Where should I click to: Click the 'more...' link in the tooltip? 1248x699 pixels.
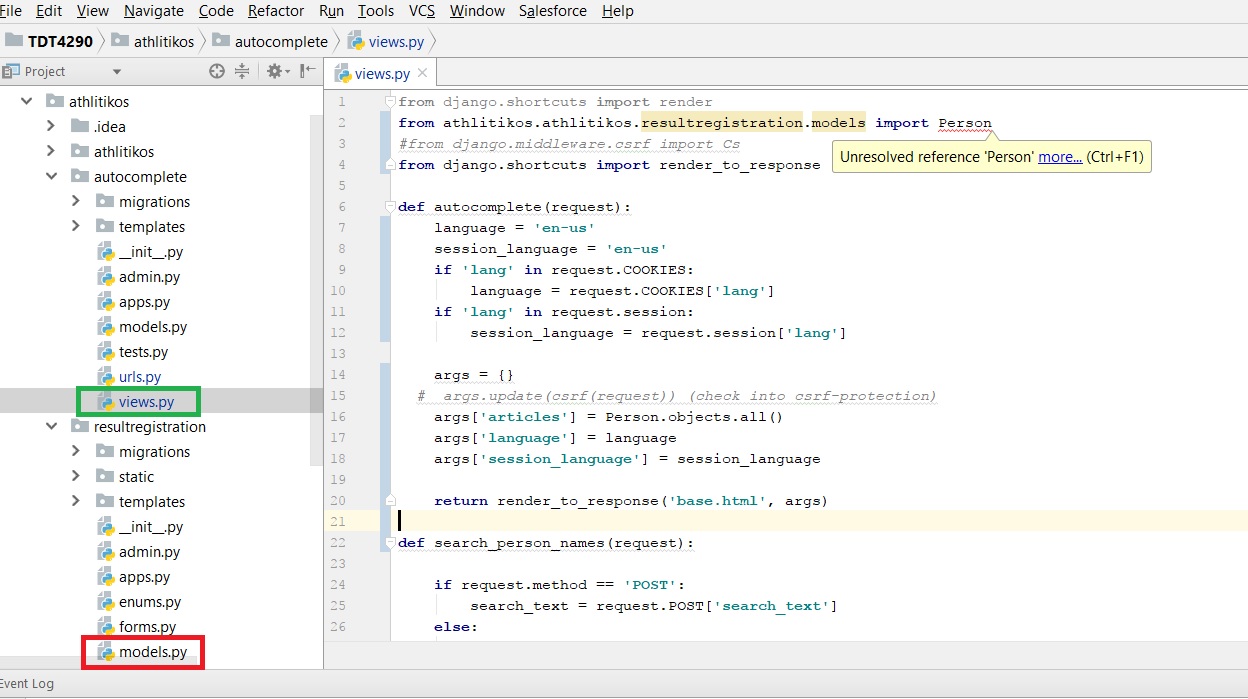point(1060,157)
